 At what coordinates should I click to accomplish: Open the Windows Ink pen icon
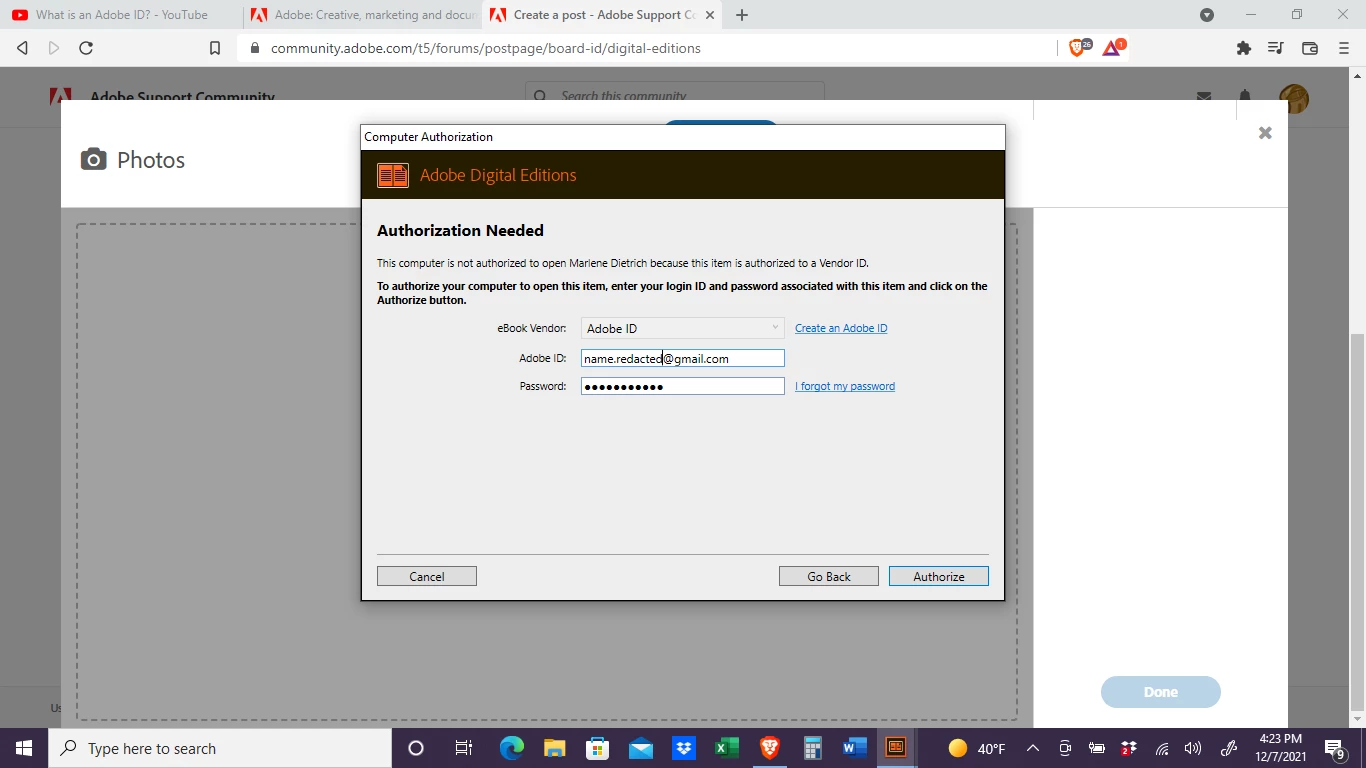1229,748
